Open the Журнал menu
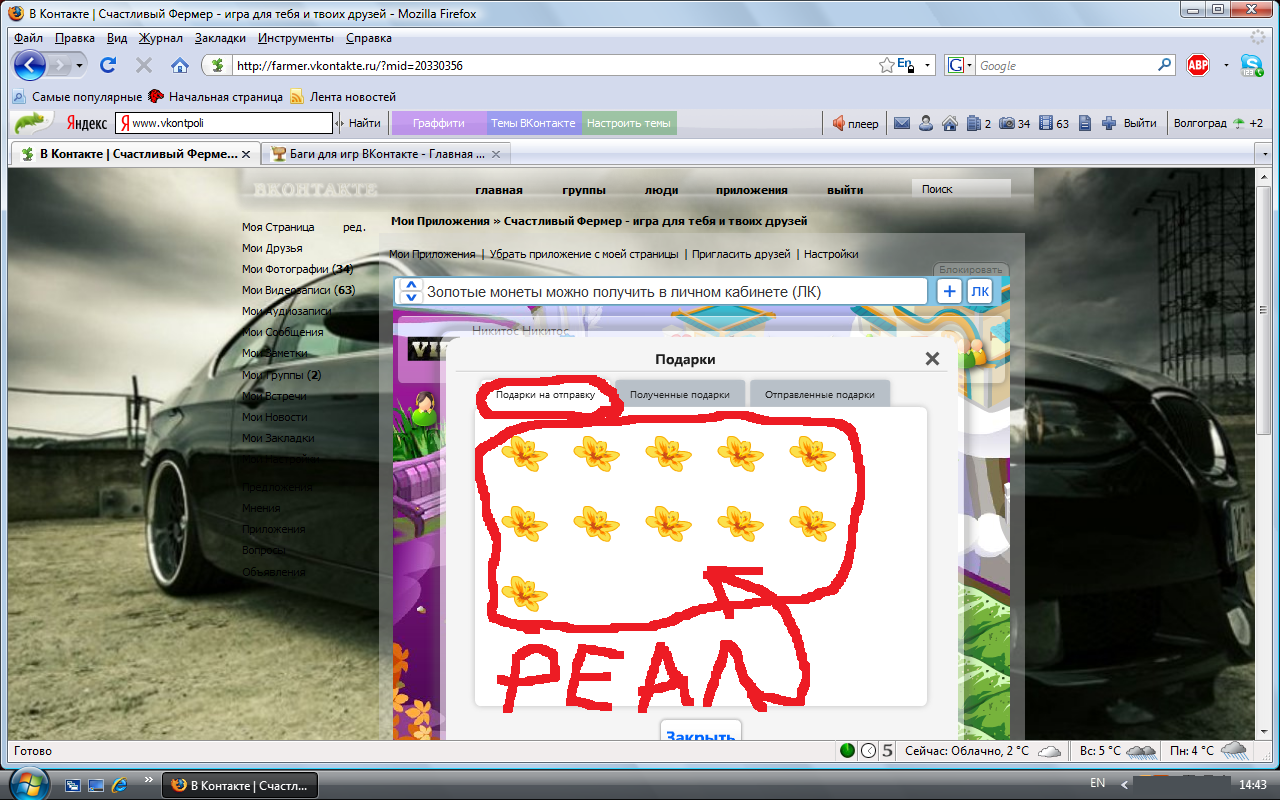 click(x=161, y=38)
